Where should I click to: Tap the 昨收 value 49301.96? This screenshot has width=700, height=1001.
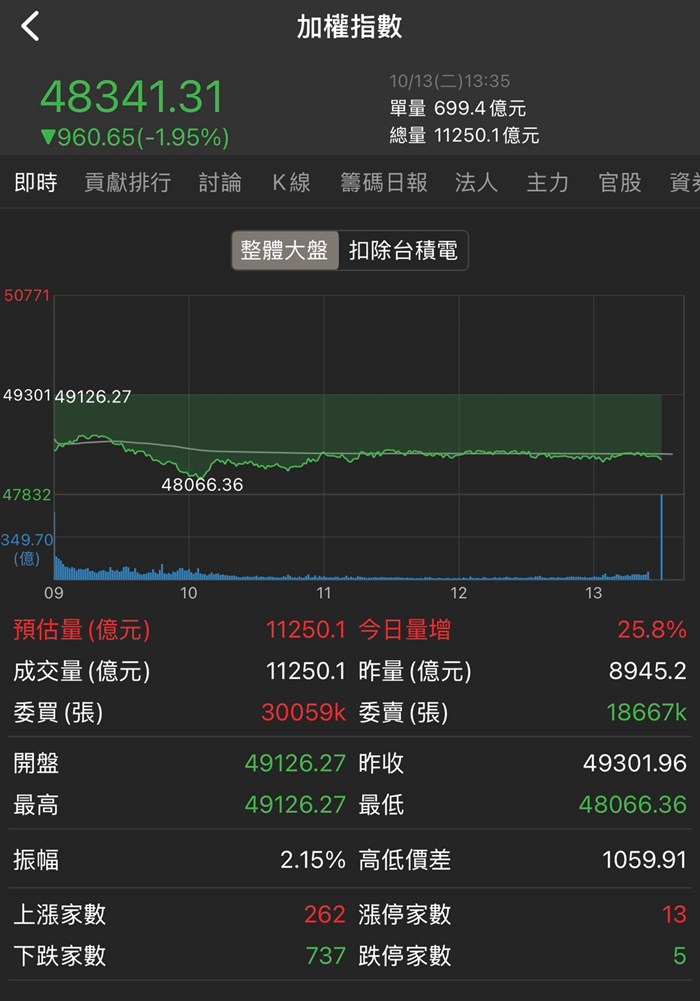pyautogui.click(x=635, y=764)
